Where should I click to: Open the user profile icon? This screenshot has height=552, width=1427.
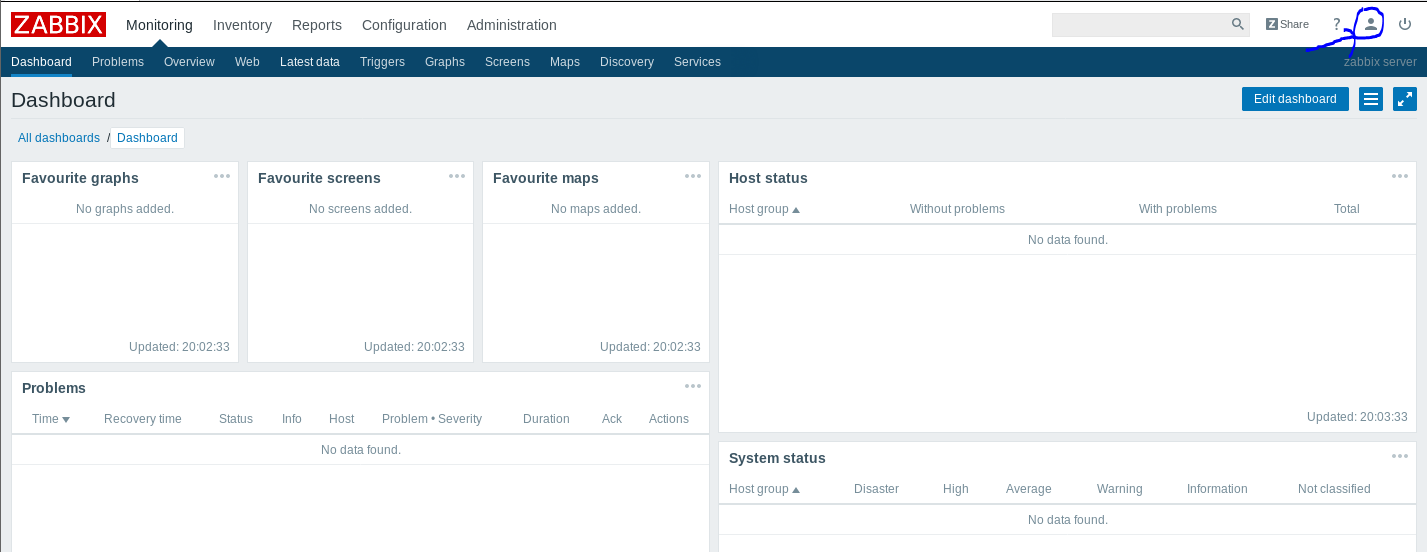1371,23
